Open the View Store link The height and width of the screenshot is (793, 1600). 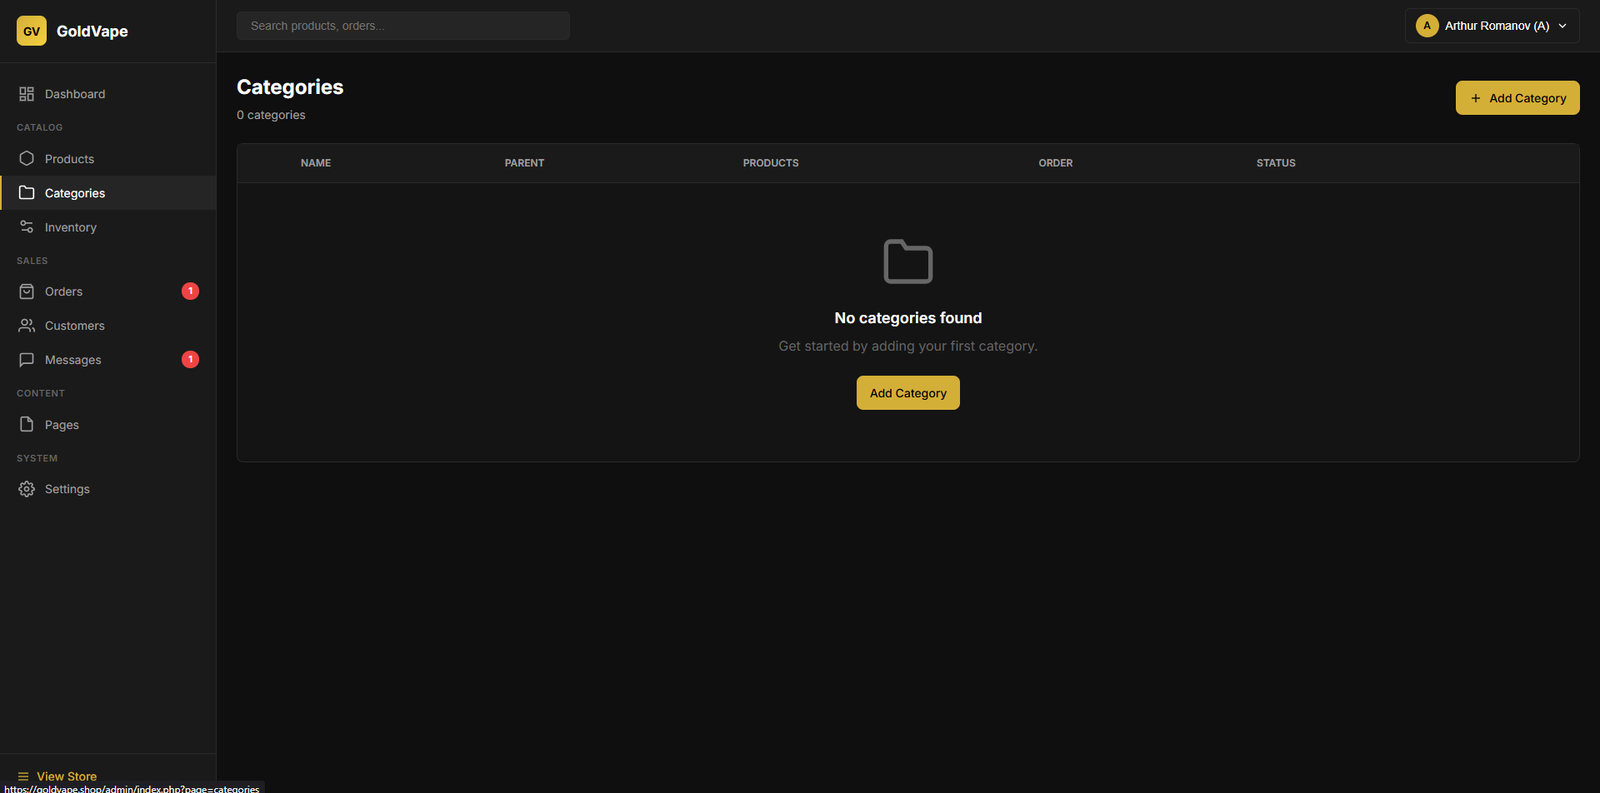point(66,776)
